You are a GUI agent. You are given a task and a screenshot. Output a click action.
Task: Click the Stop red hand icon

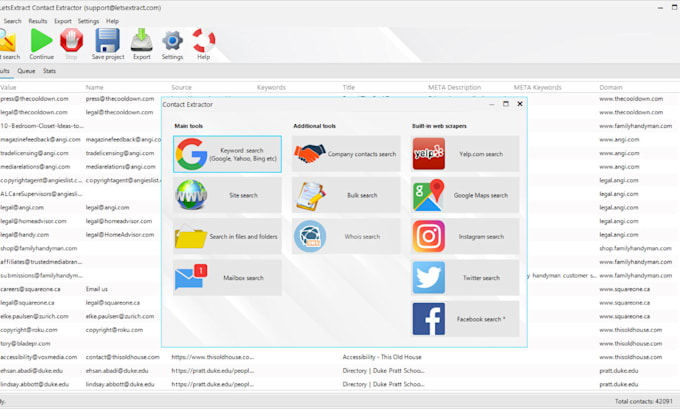pyautogui.click(x=72, y=41)
